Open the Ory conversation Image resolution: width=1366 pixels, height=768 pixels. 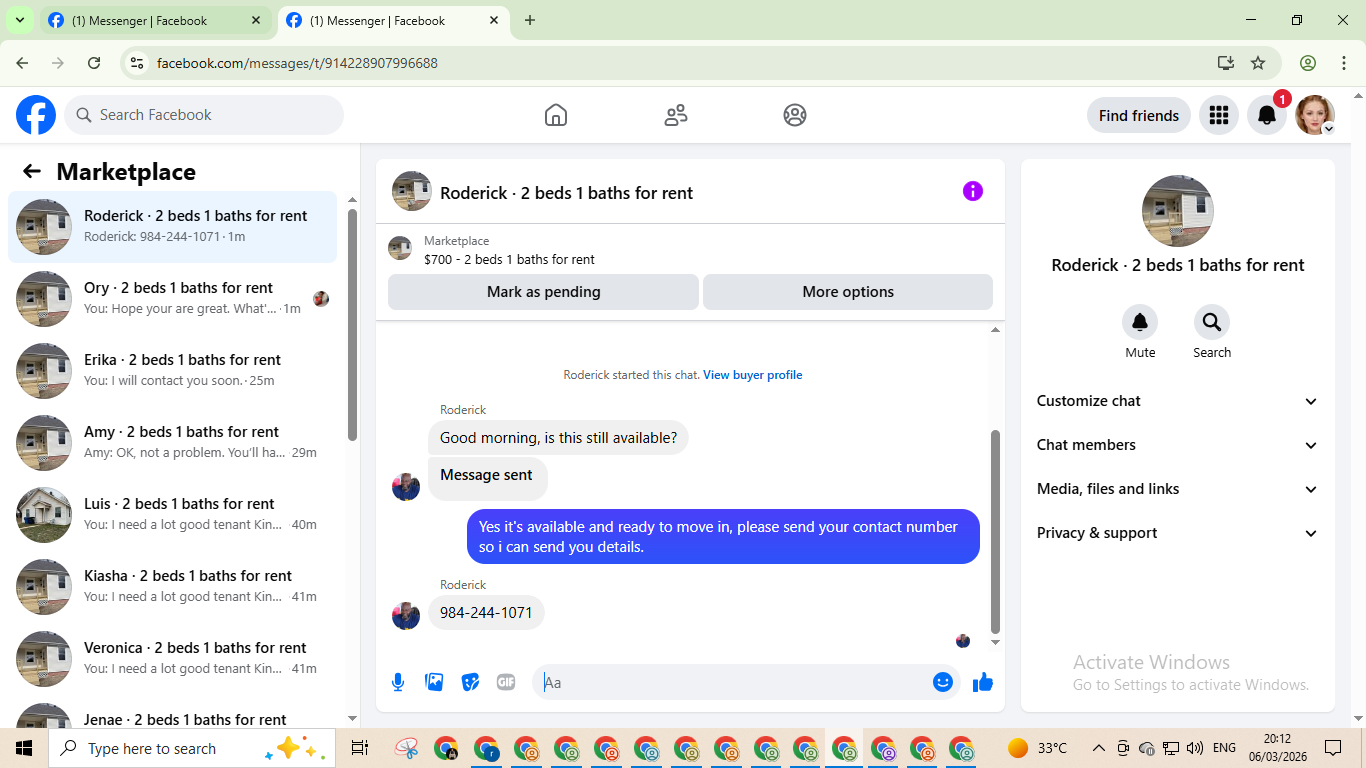tap(173, 299)
